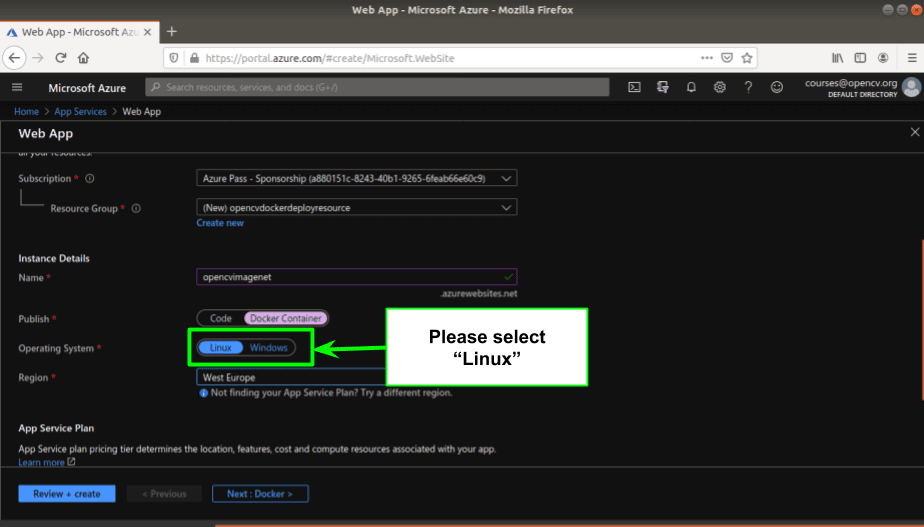Screen dimensions: 924x527
Task: Click the Next : Docker button
Action: click(260, 494)
